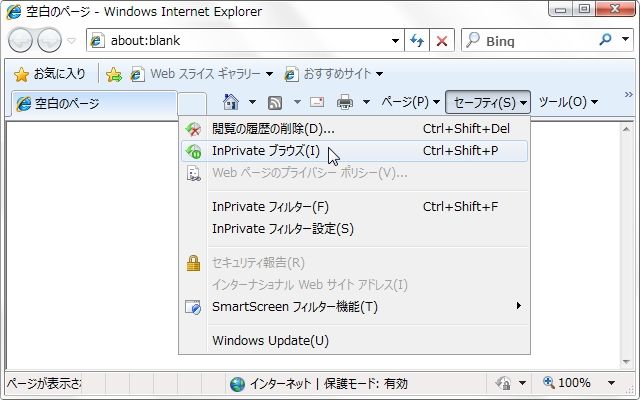Screen dimensions: 640x400
Task: Click the InPrivate browsing icon in menu
Action: tap(193, 151)
